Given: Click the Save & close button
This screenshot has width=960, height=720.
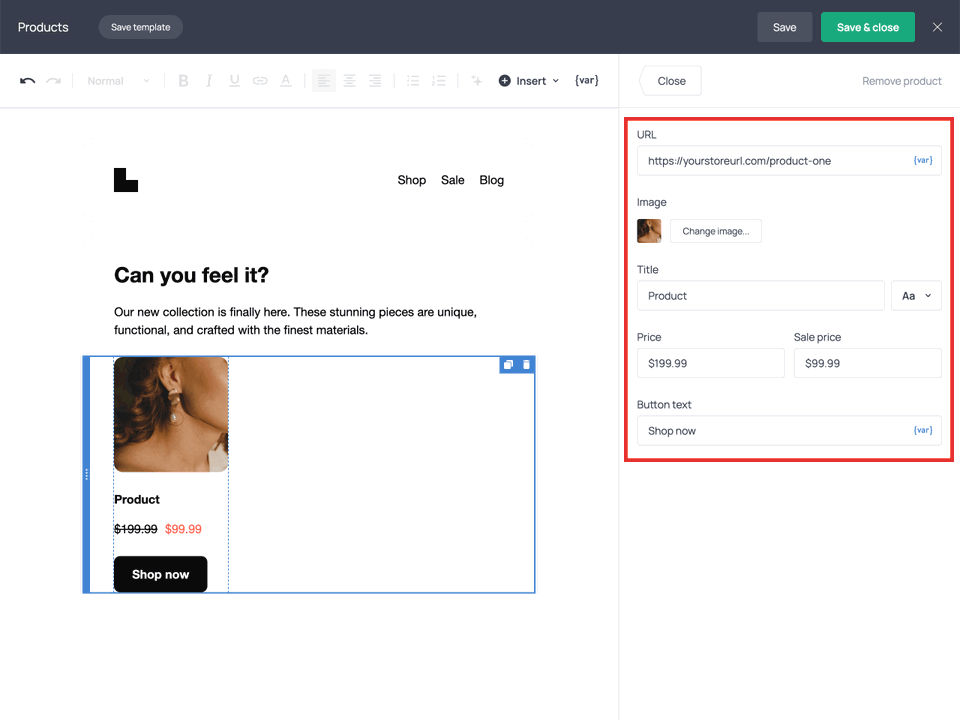Looking at the screenshot, I should 867,27.
